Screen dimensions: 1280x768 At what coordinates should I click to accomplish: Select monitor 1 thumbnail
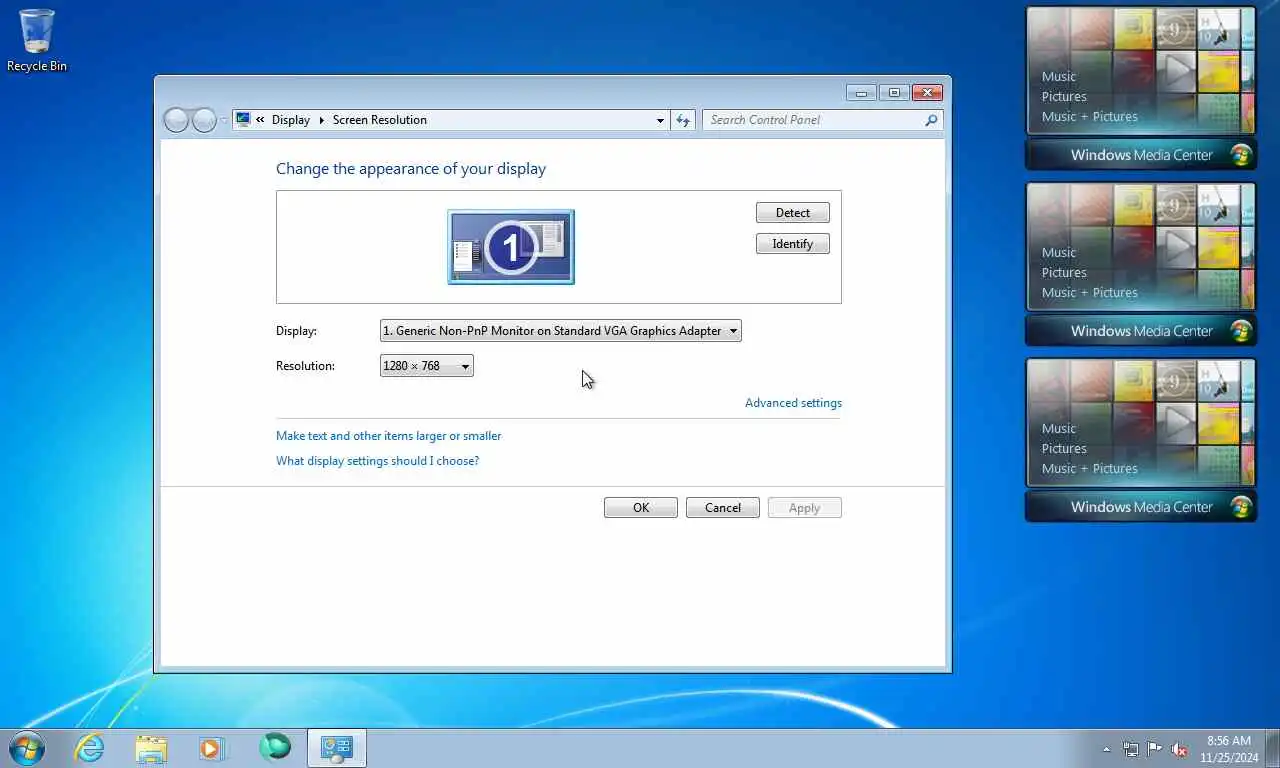tap(511, 247)
